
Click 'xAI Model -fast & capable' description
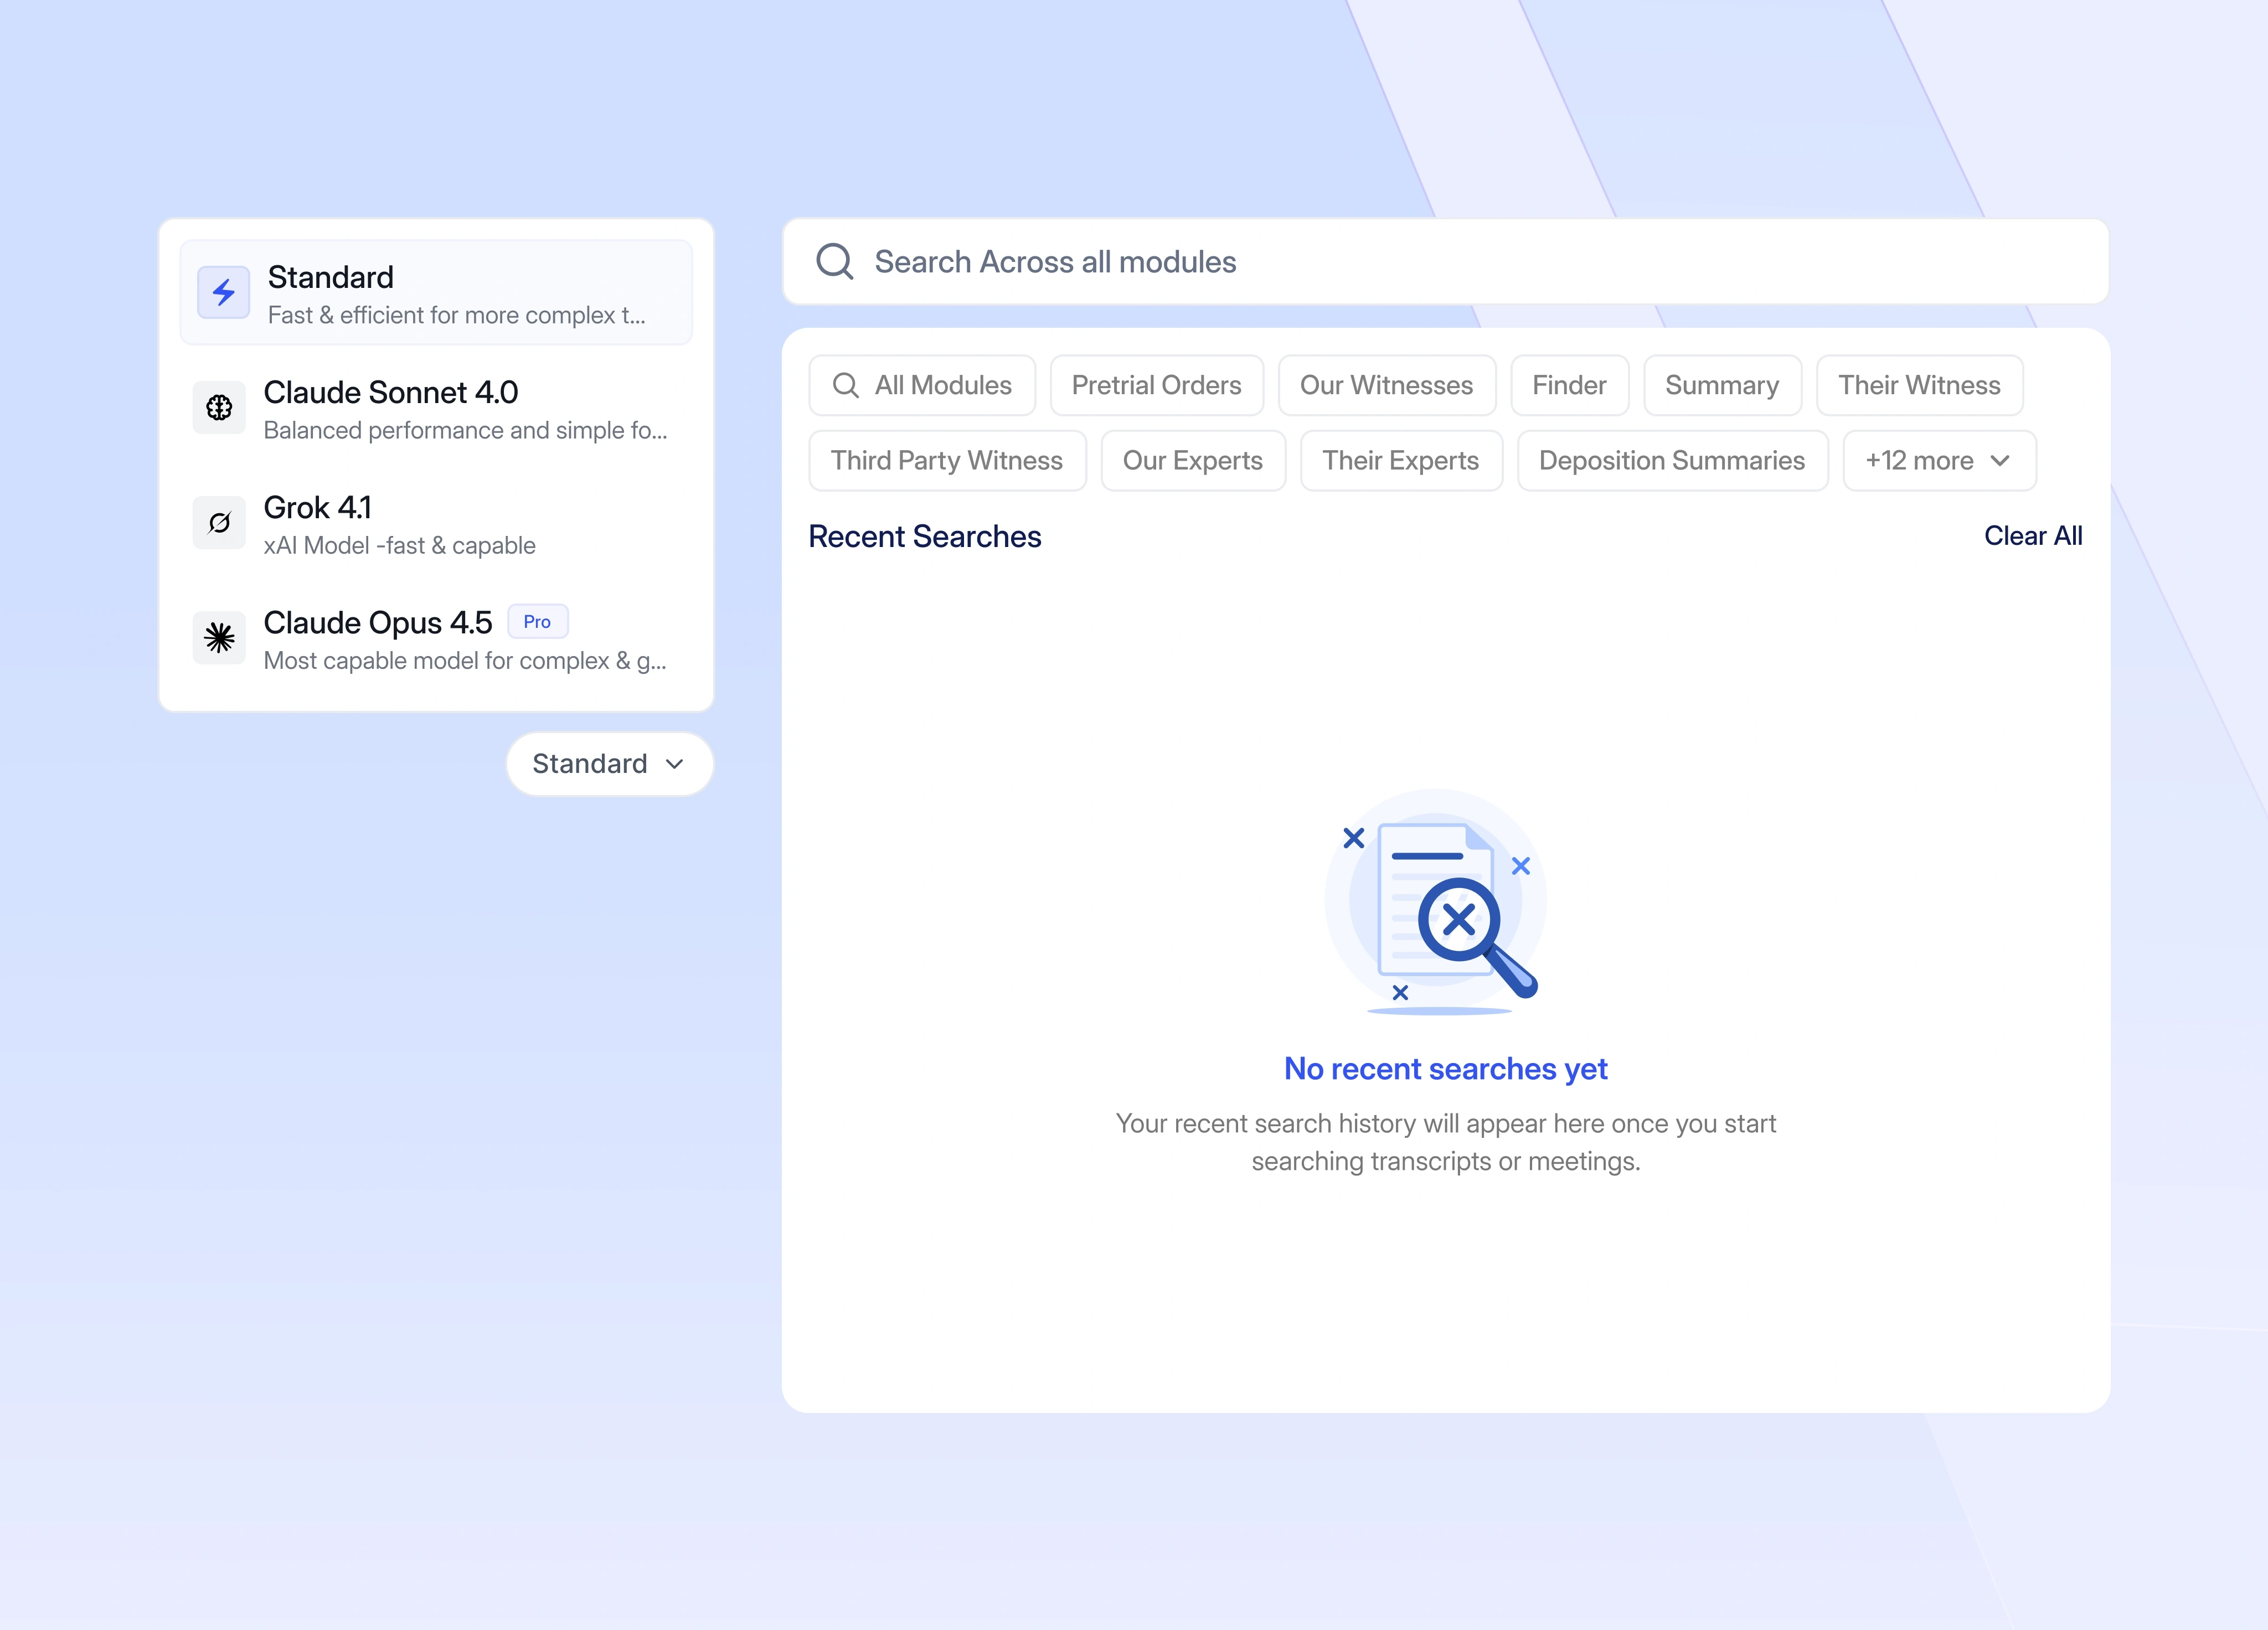[x=400, y=546]
